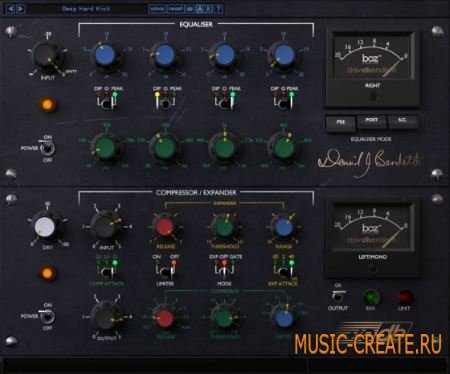Click the first blue EQ gain knob
This screenshot has height=374, width=450.
pyautogui.click(x=105, y=56)
